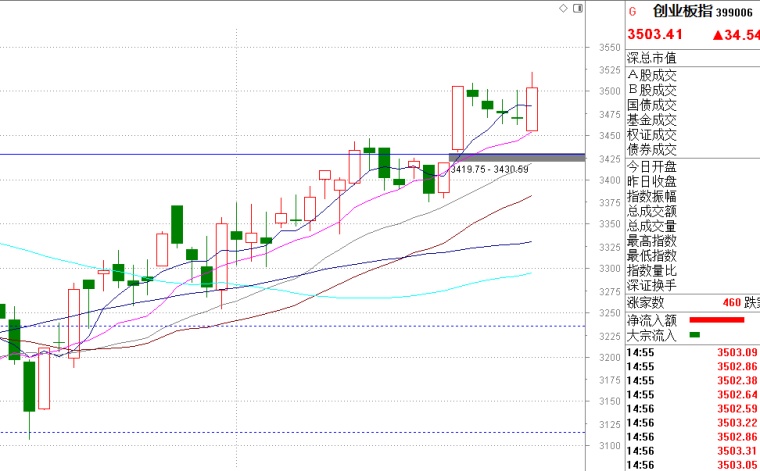Click the green 大宗流入 bar
Viewport: 760px width, 471px height.
point(694,335)
